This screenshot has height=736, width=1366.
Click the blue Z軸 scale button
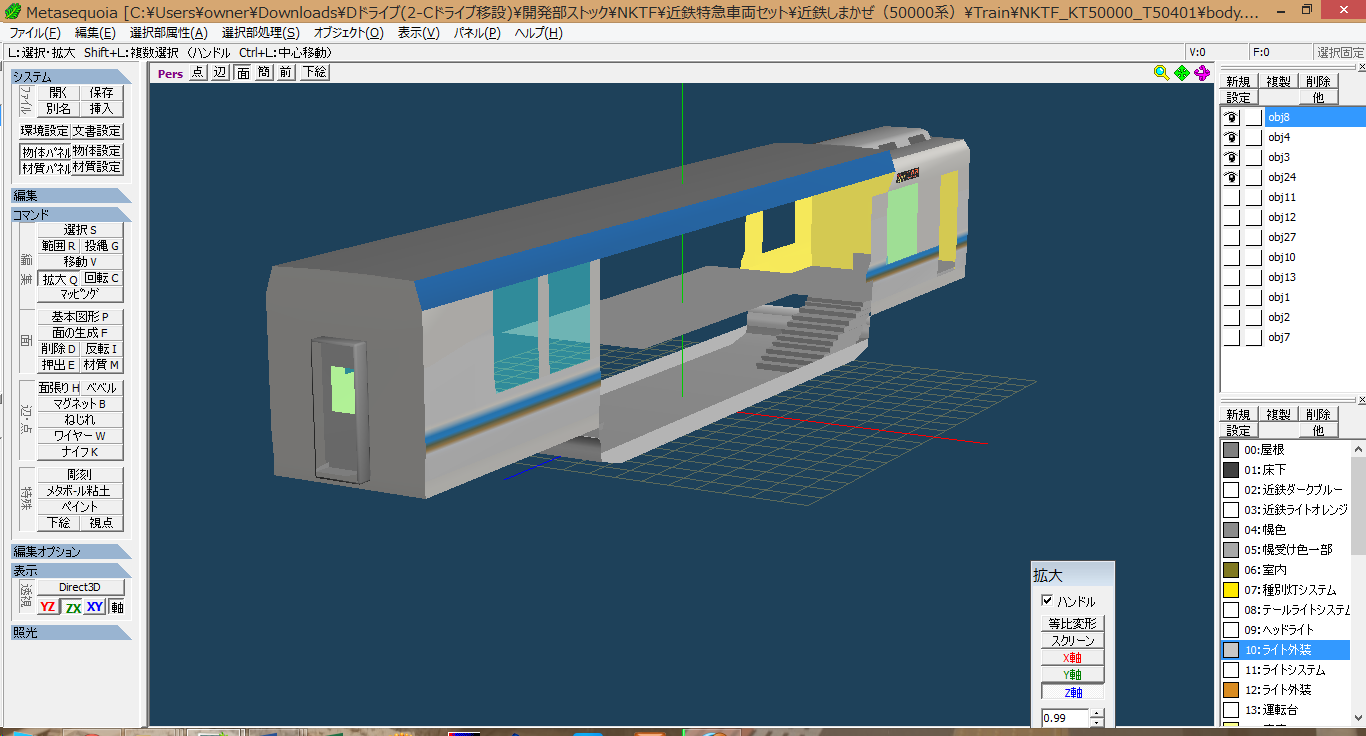click(1072, 692)
